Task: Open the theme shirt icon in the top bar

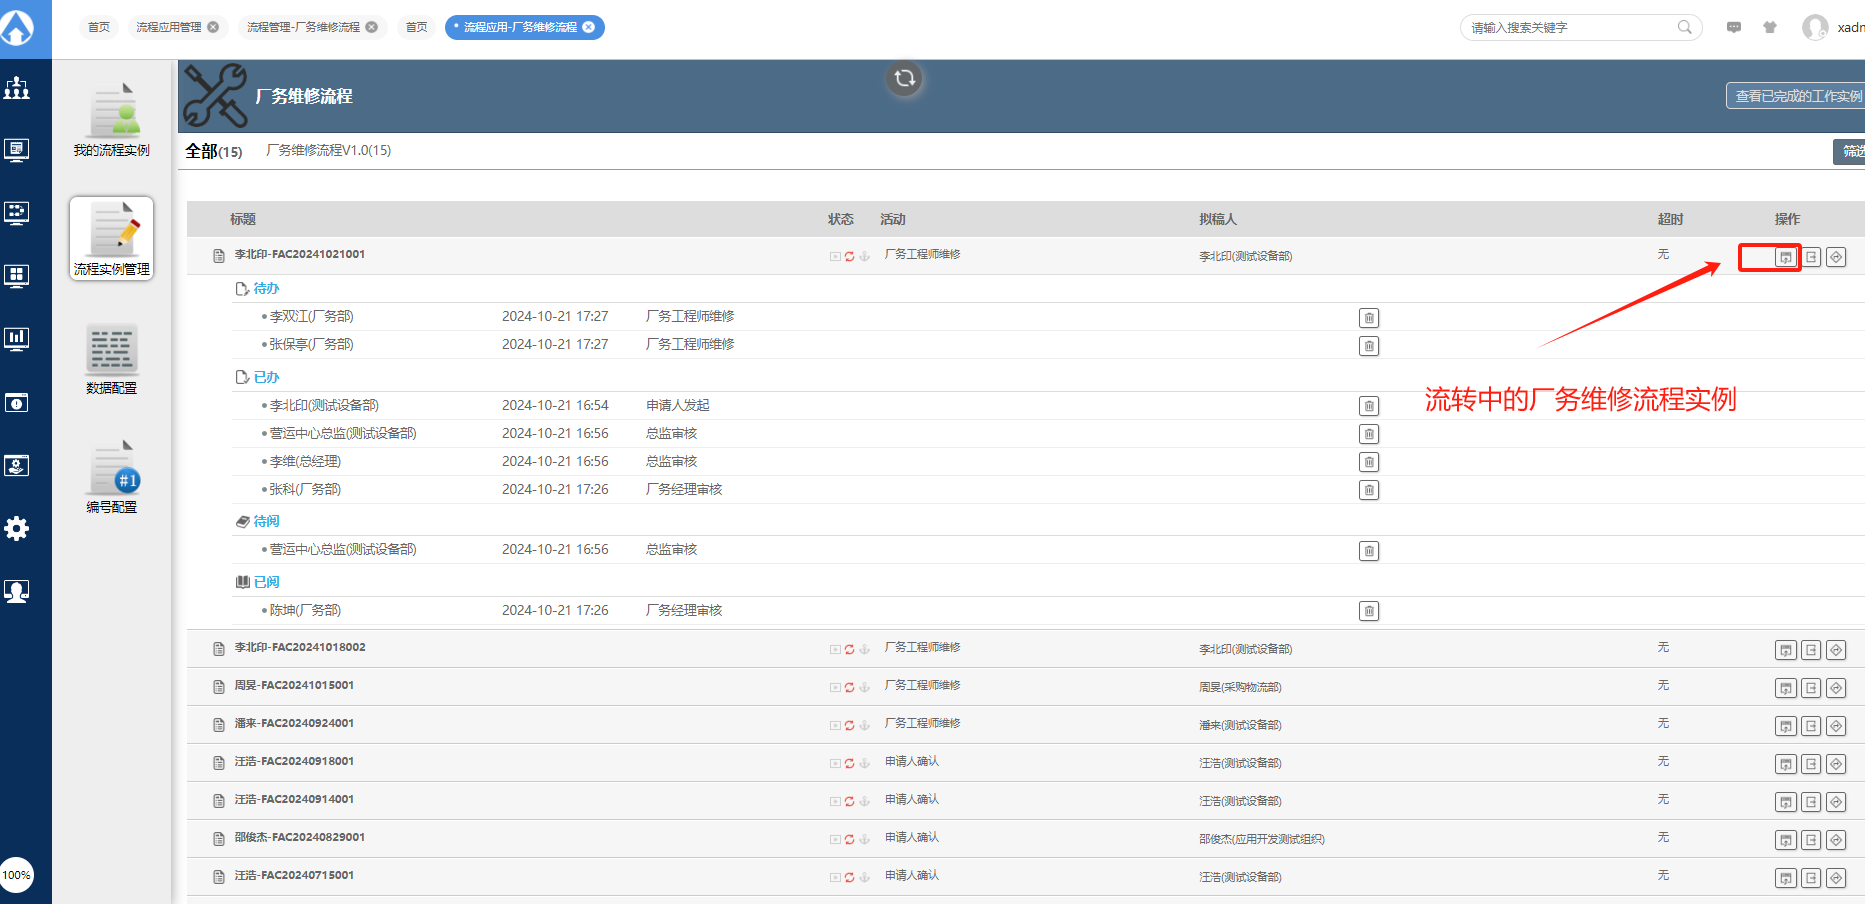Action: point(1770,27)
